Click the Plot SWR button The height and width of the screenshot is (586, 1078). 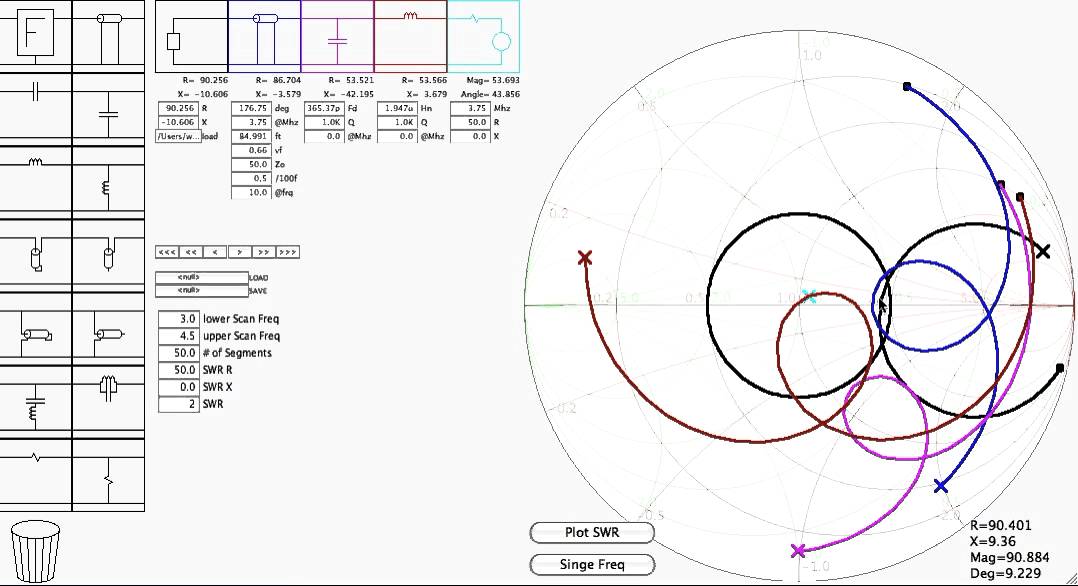point(592,532)
